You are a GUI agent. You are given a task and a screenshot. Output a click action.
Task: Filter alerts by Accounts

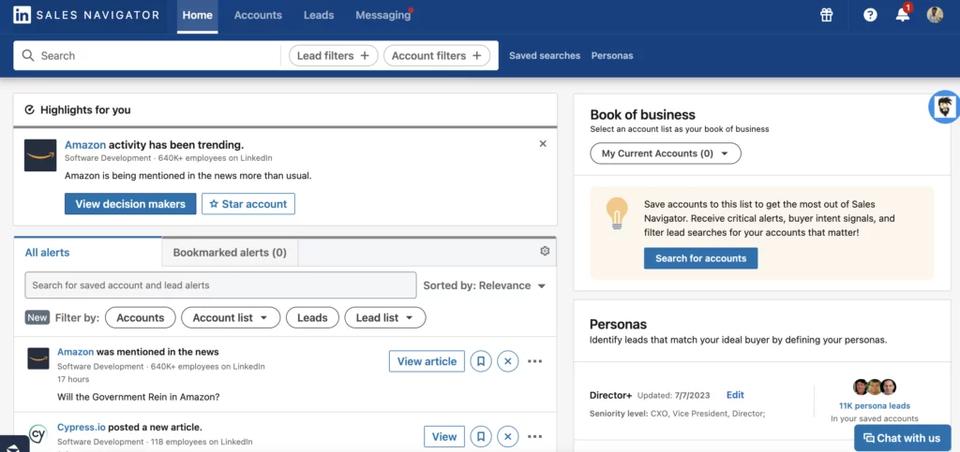point(140,318)
